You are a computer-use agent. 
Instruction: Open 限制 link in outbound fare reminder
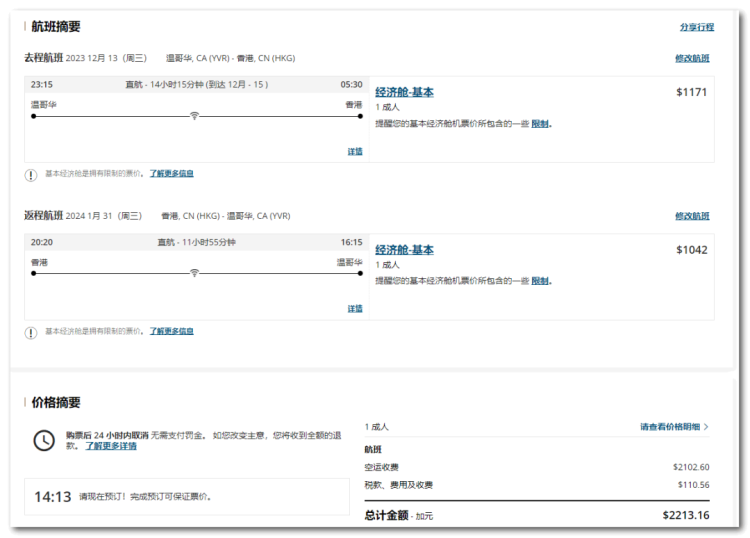(x=539, y=124)
